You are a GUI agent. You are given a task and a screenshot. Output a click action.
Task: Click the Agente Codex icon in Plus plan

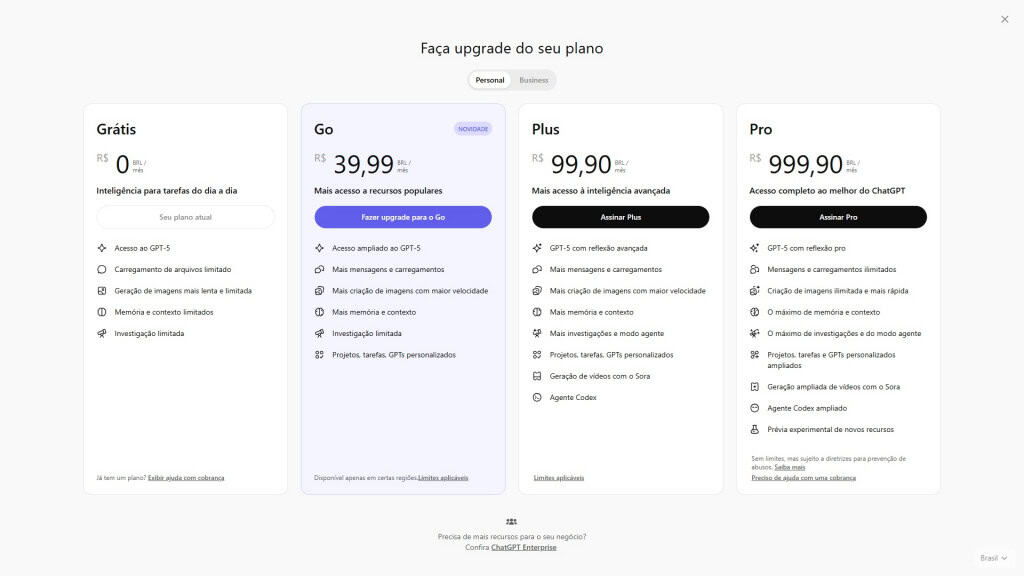point(535,396)
